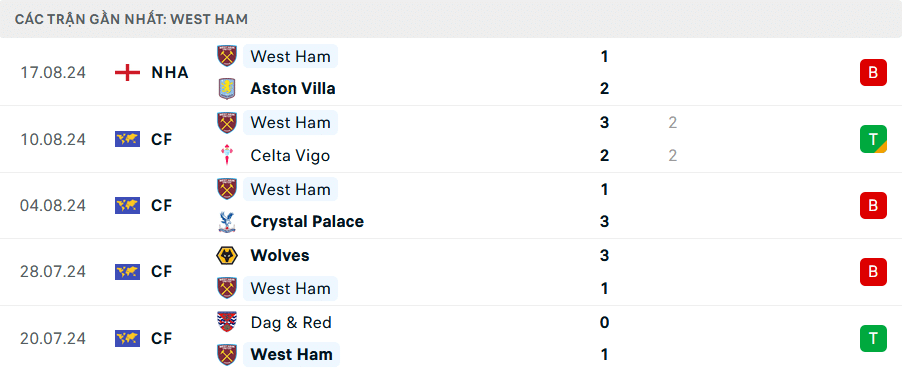Click the red B badge for the Aston Villa match
Viewport: 902px width, 369px height.
tap(873, 73)
